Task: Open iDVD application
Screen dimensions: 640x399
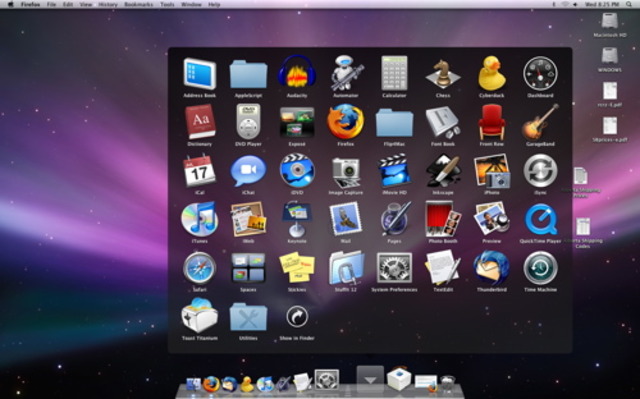Action: 297,170
